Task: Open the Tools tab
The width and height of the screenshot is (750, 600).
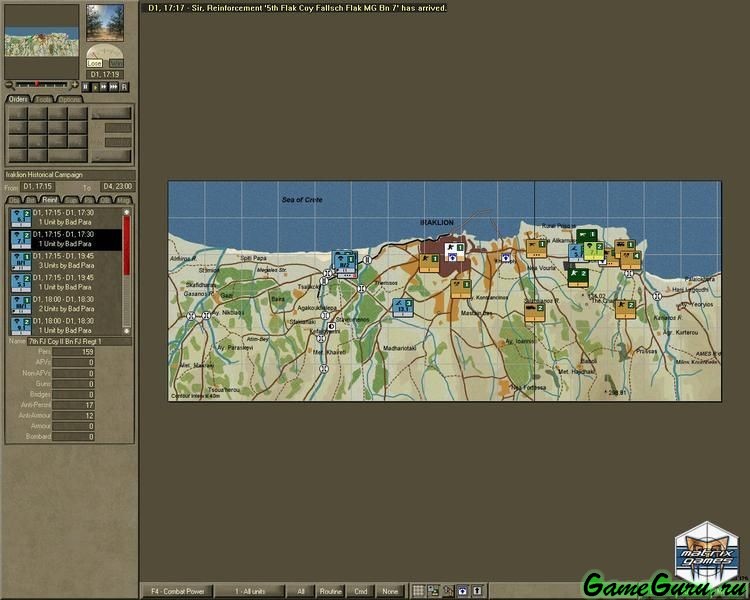Action: (x=43, y=99)
